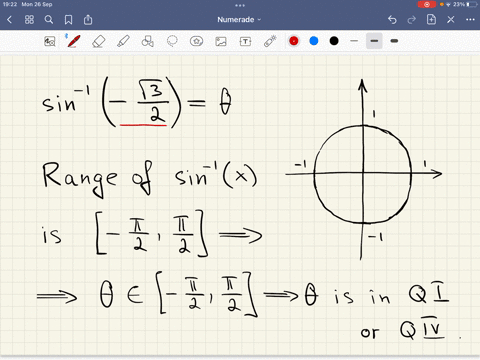Select the Eraser tool
The image size is (480, 360).
(98, 41)
